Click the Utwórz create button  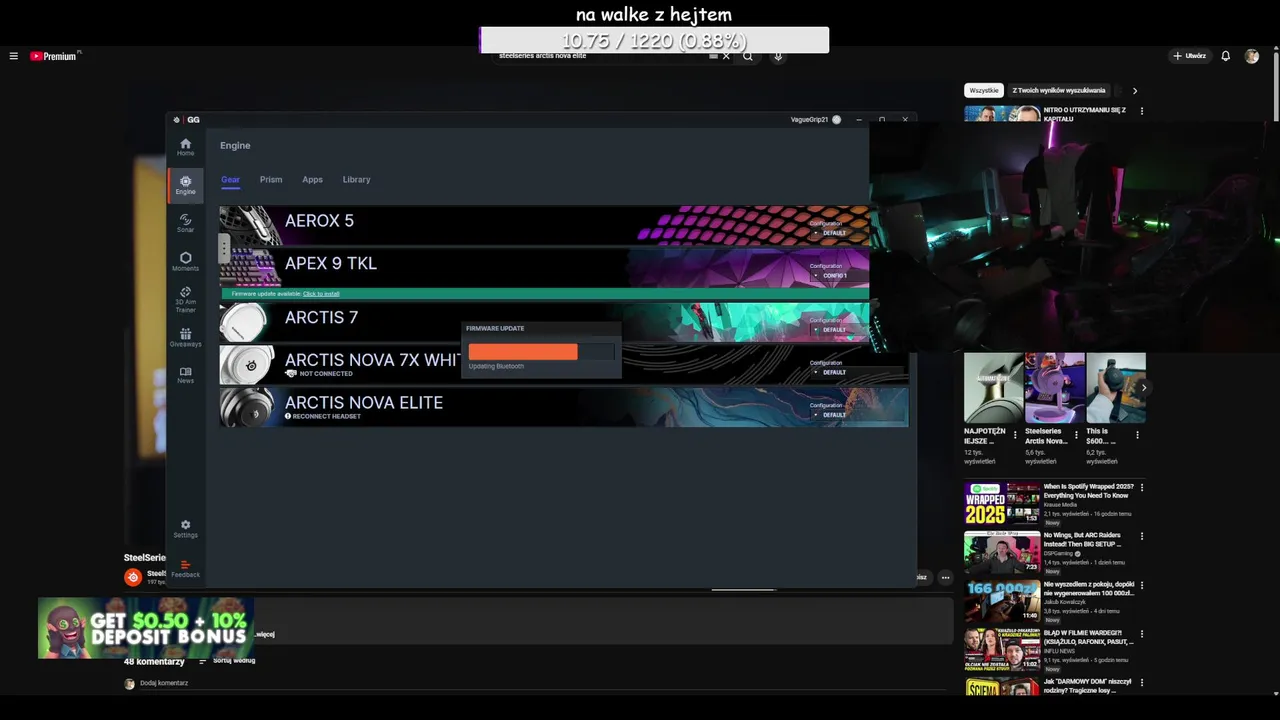pyautogui.click(x=1190, y=56)
